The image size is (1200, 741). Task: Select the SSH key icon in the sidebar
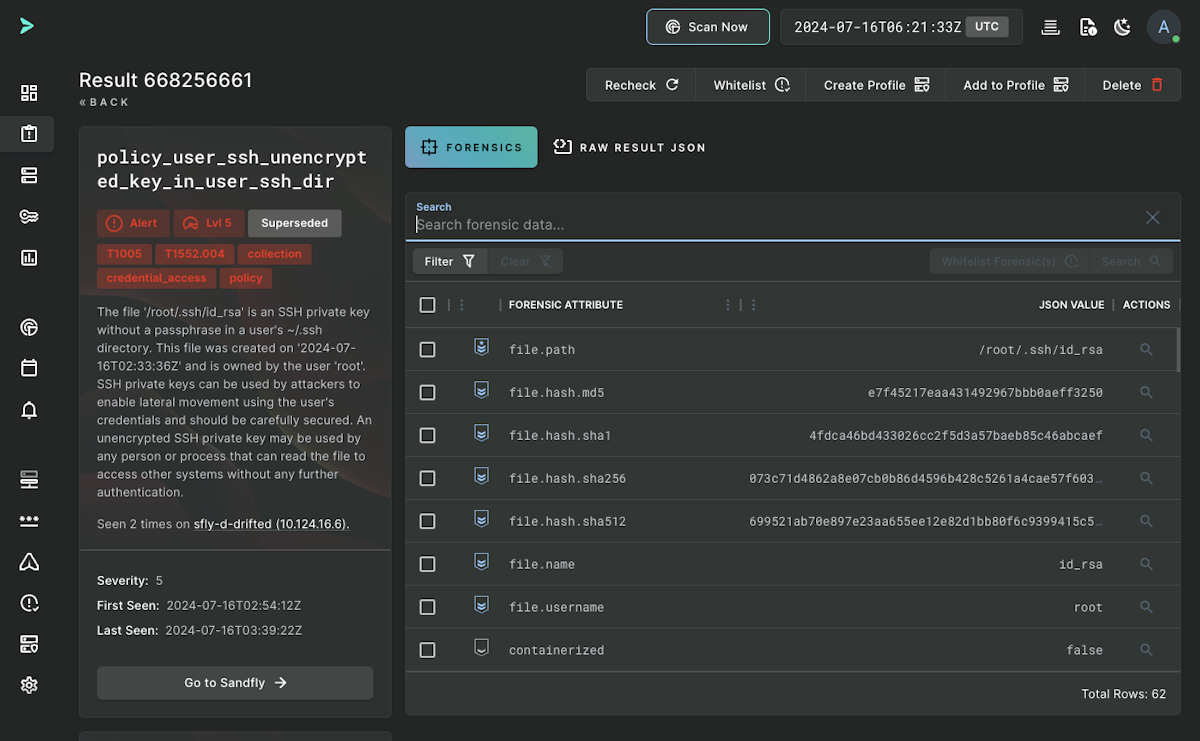pos(28,216)
